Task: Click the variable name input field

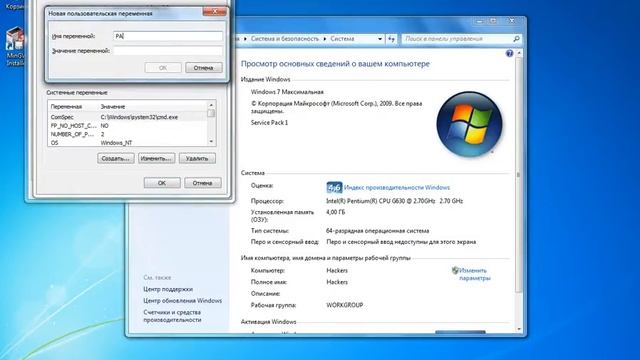Action: 168,36
